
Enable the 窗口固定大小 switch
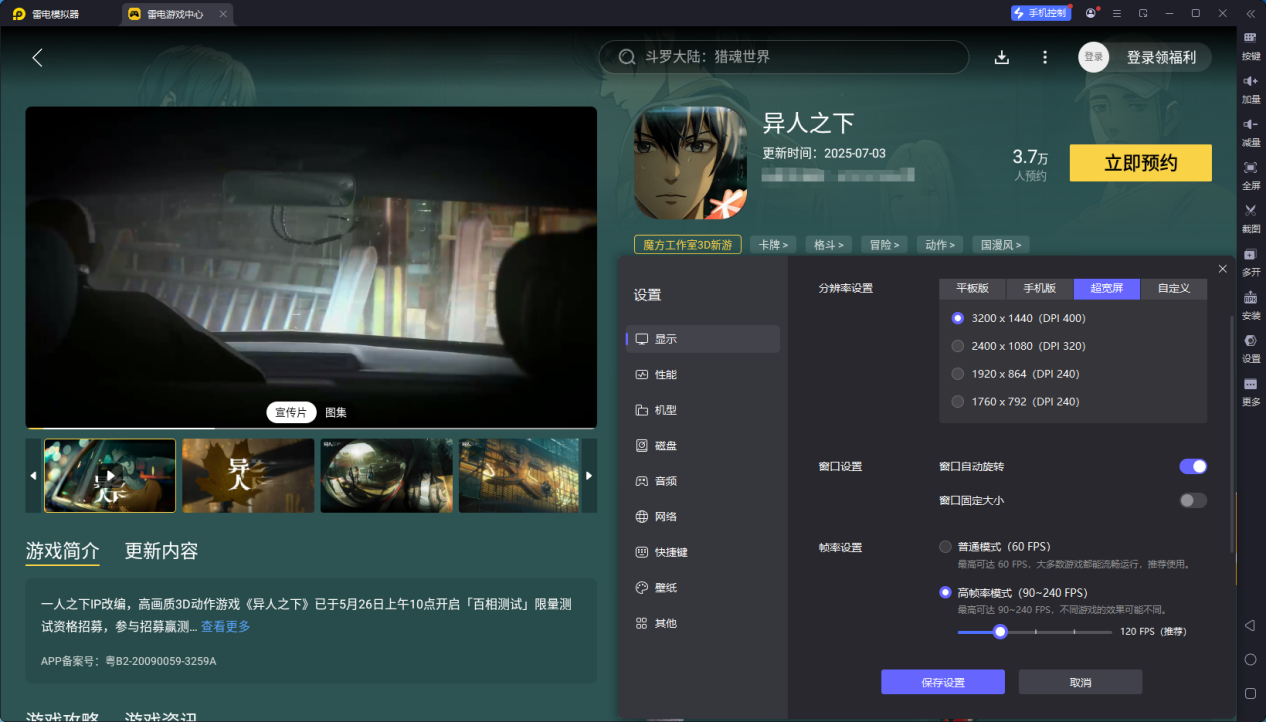click(x=1193, y=500)
